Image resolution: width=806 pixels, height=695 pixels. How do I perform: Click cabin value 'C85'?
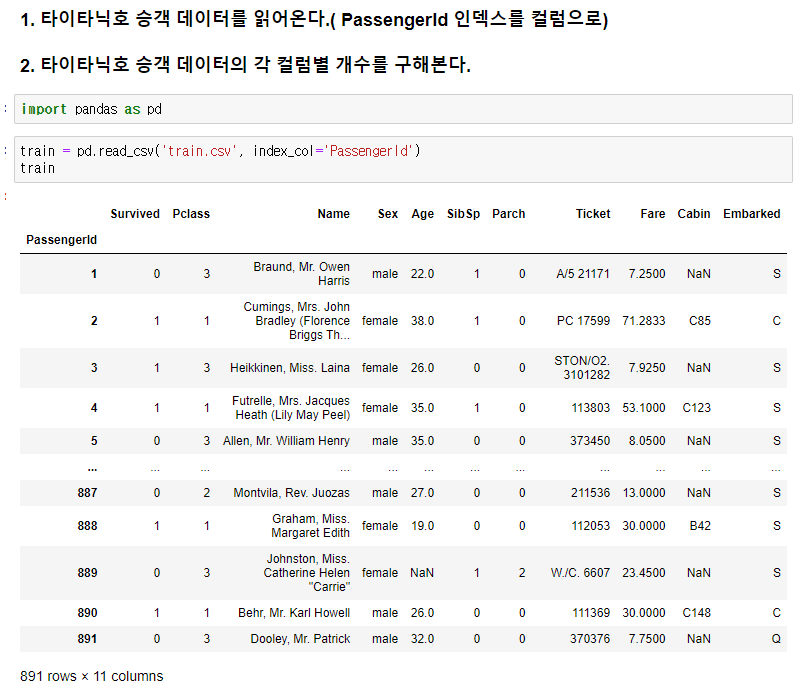[x=700, y=321]
